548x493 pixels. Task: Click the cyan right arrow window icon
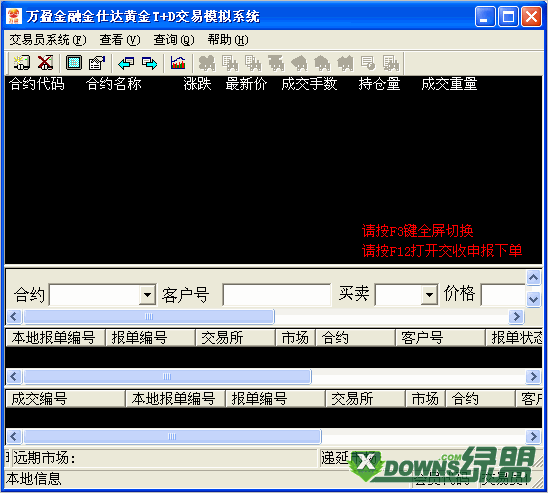(x=150, y=63)
